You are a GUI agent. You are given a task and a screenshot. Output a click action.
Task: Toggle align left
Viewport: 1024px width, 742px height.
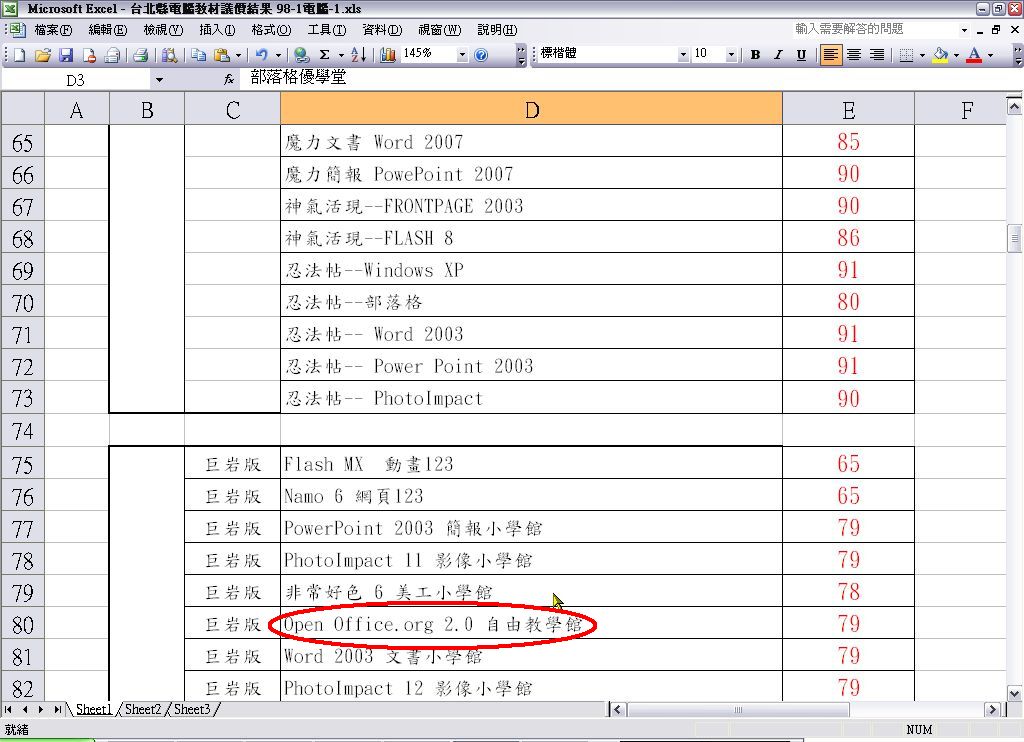click(x=830, y=55)
